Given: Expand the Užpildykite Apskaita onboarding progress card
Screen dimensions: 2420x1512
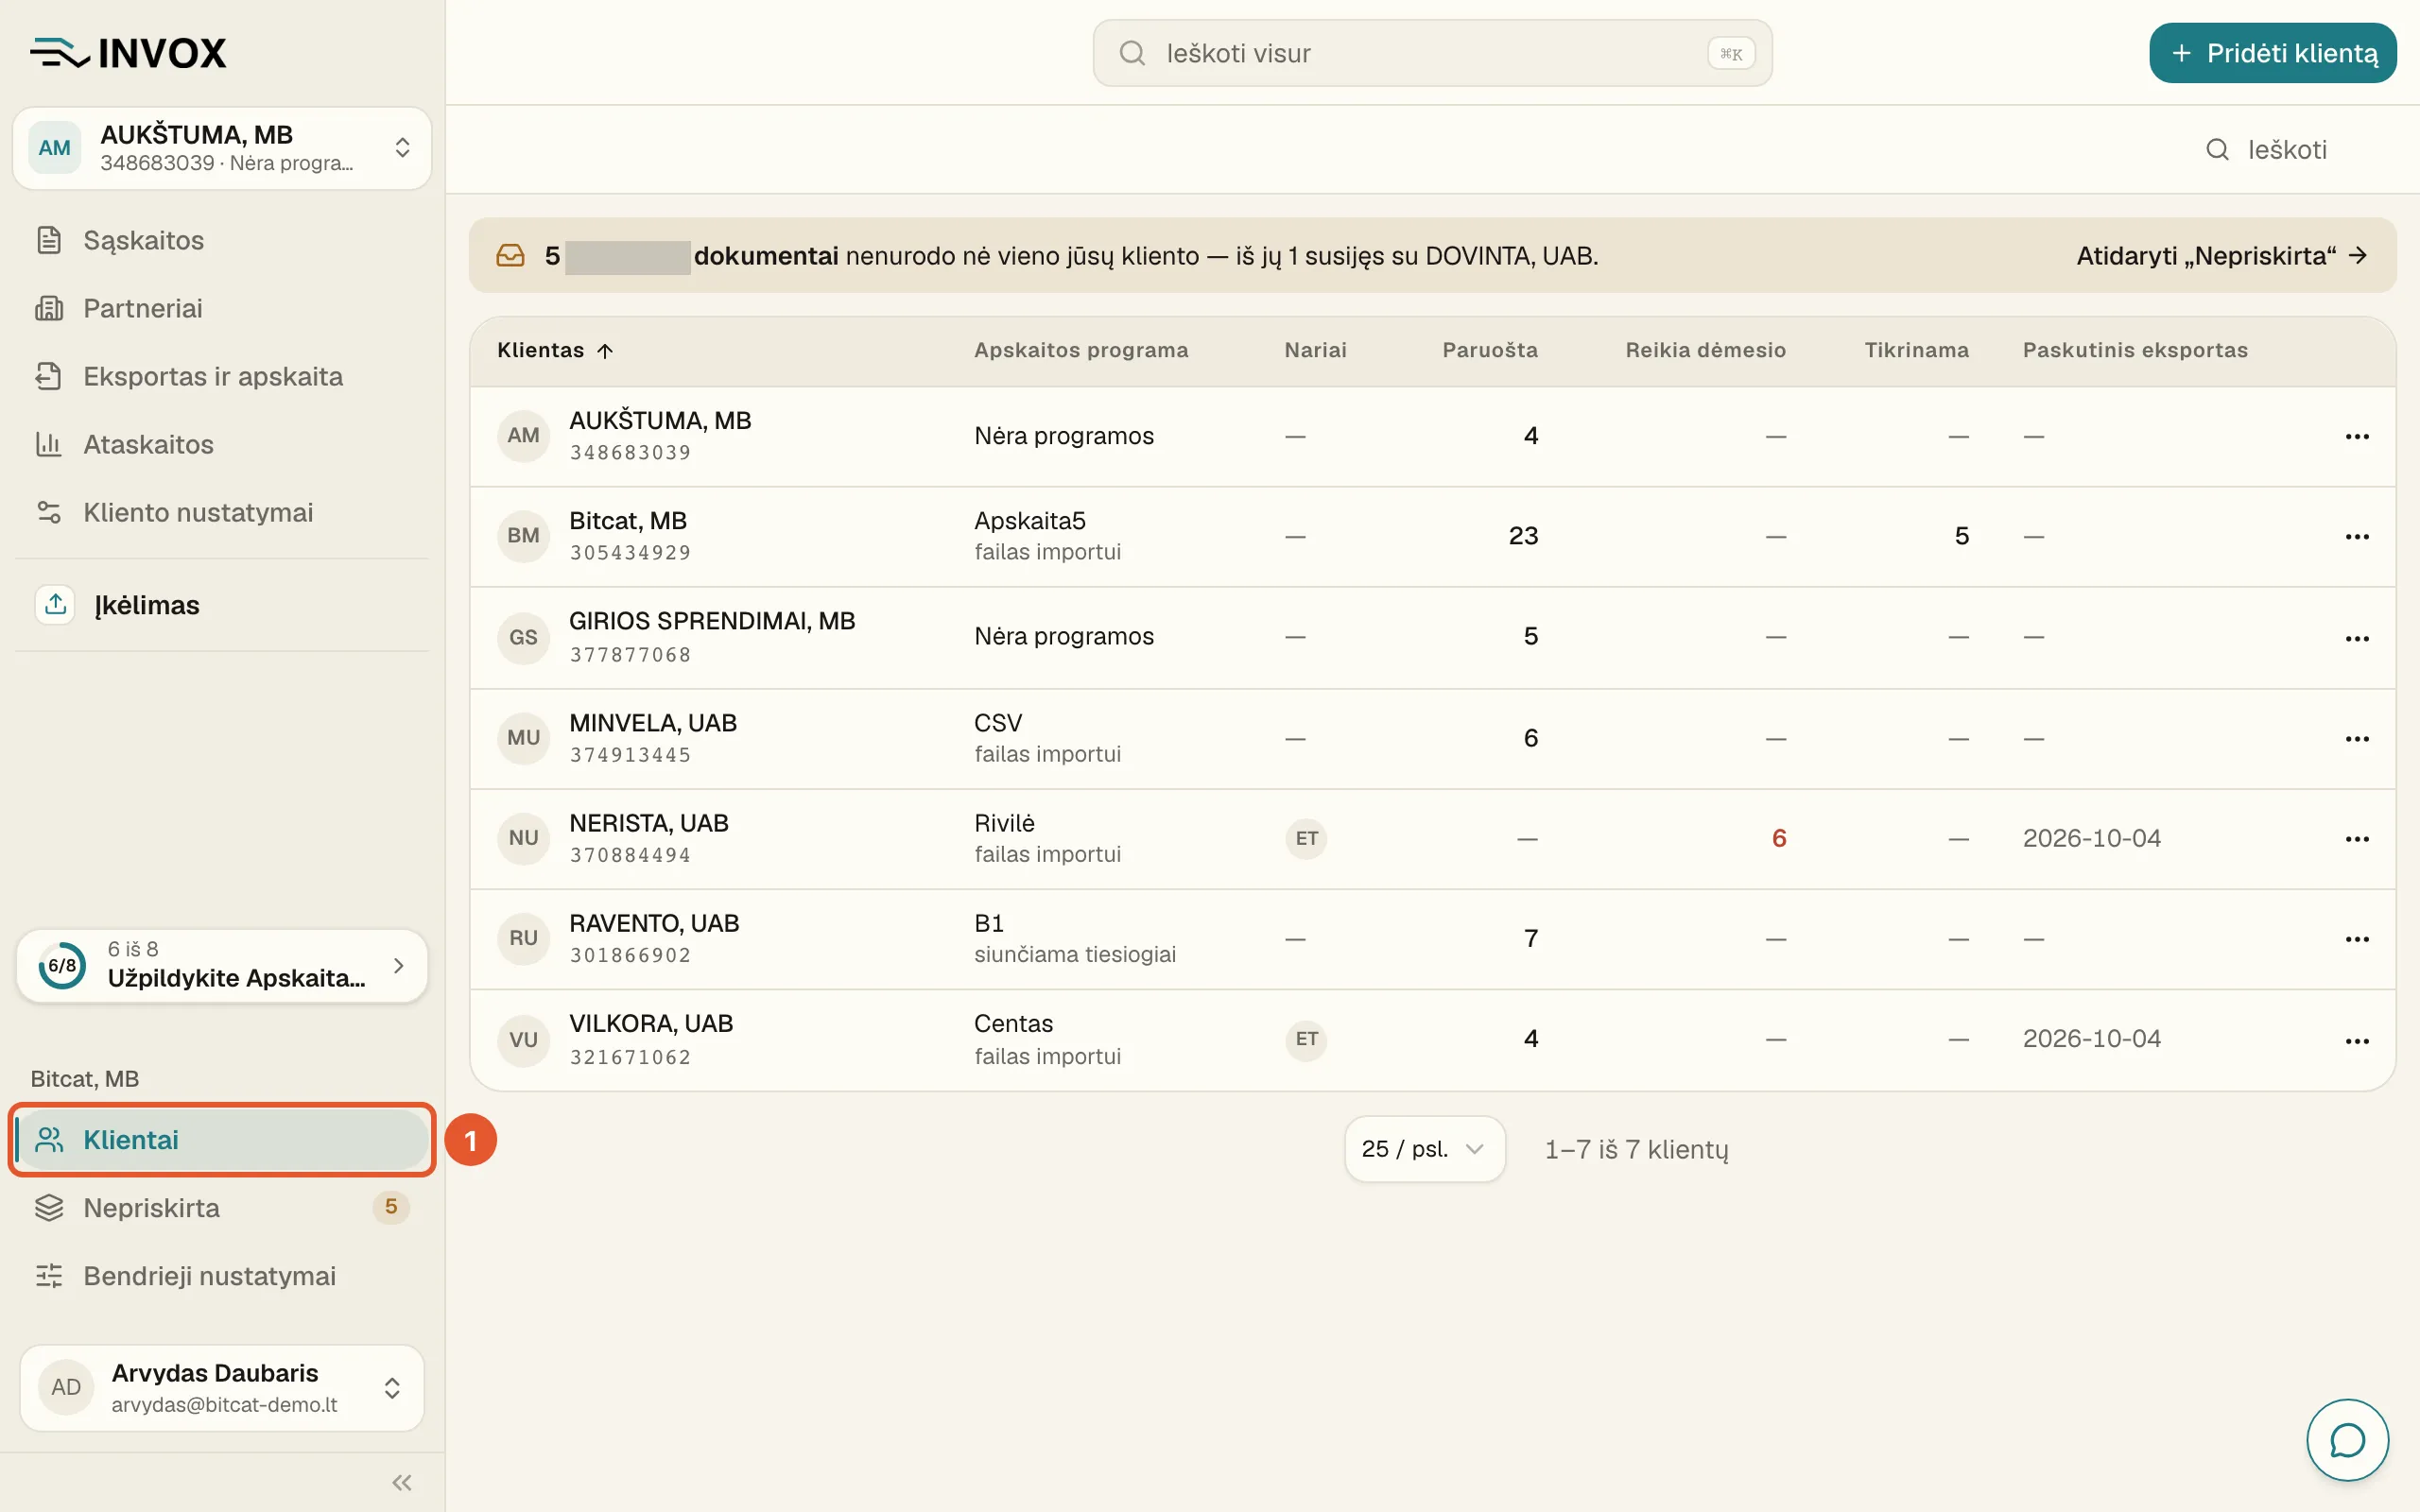Looking at the screenshot, I should click(222, 965).
